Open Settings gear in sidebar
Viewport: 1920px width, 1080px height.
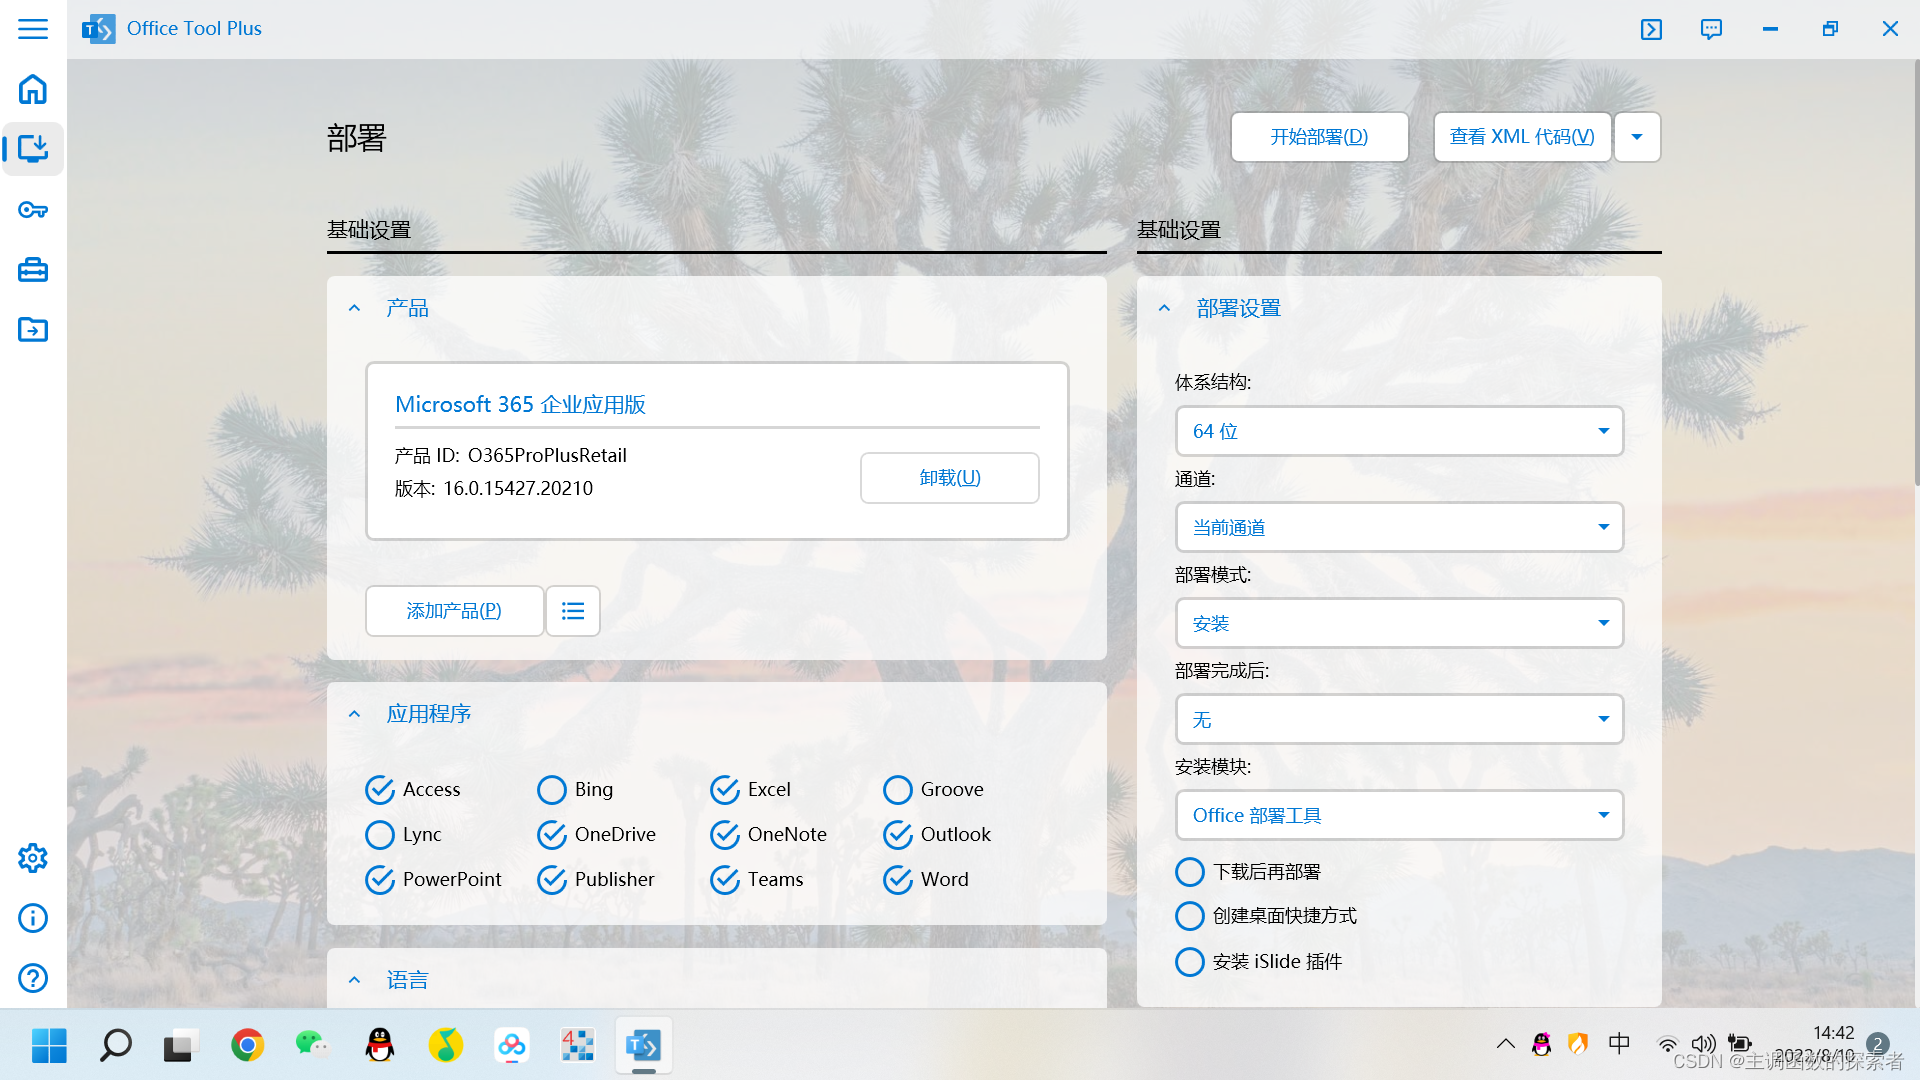tap(33, 858)
